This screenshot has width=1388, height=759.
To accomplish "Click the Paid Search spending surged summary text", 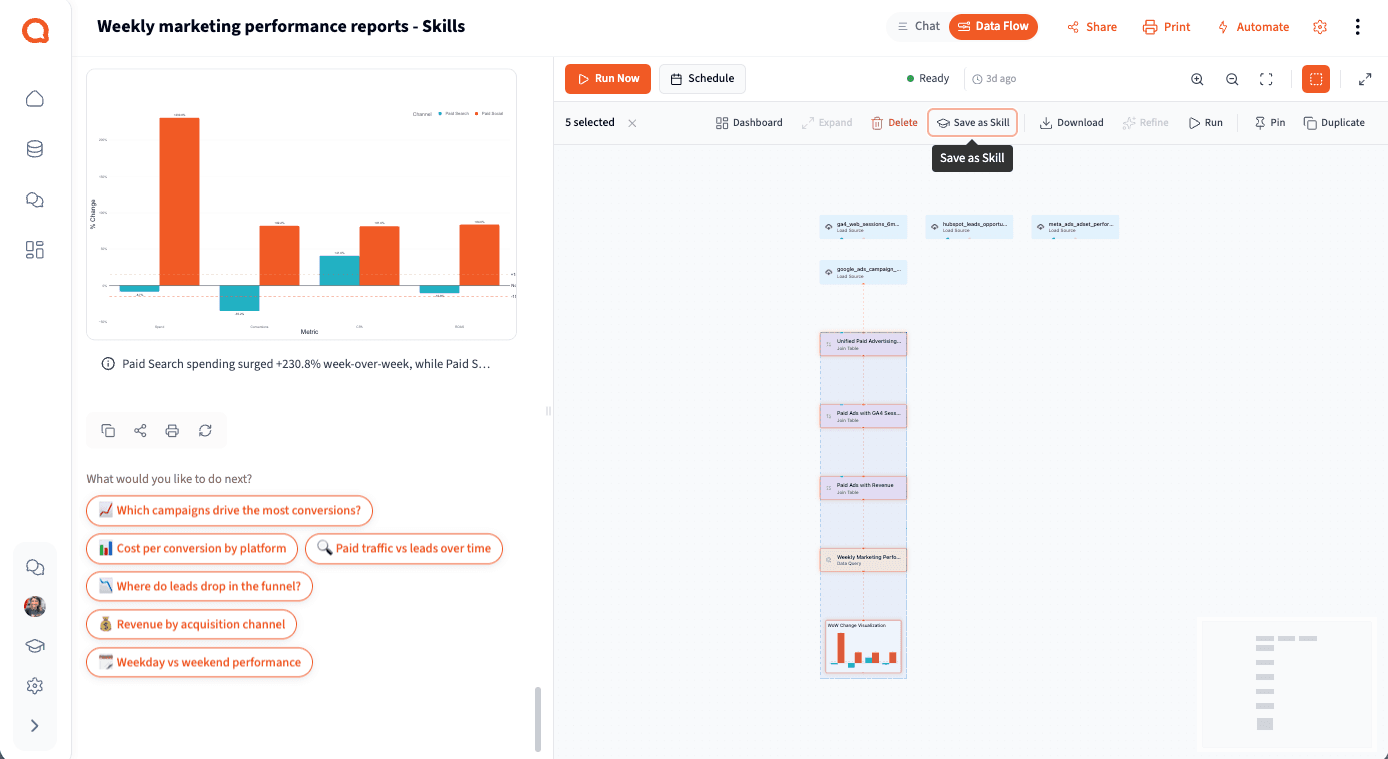I will [x=306, y=364].
